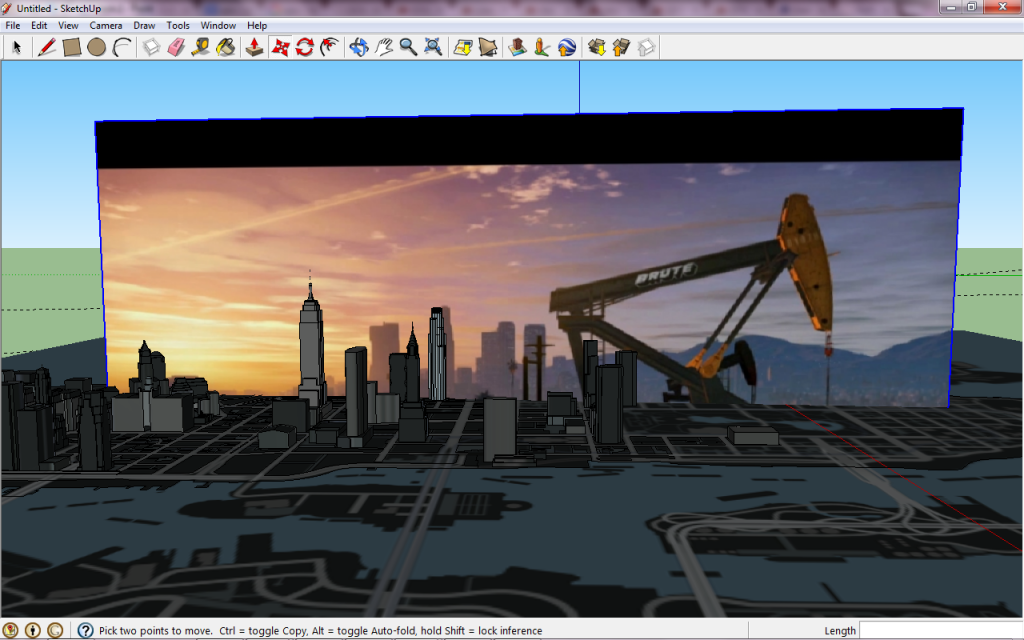Open the File menu
The width and height of the screenshot is (1024, 640).
coord(13,25)
